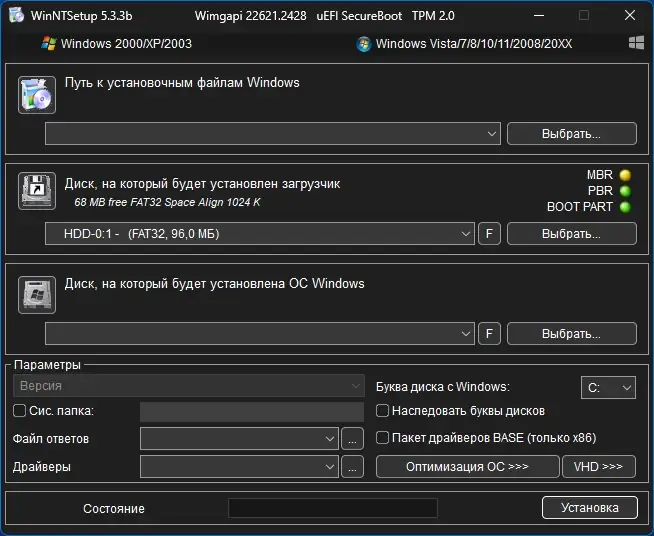Minimize the WinNTSetup window
Screen dimensions: 654x536
coord(539,15)
